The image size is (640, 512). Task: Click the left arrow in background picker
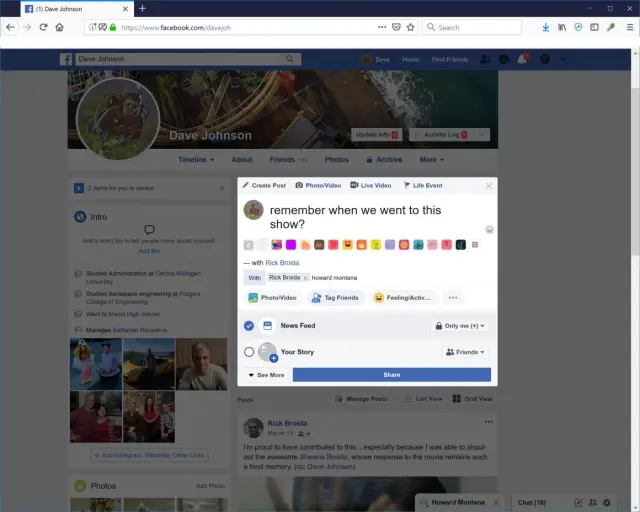pos(248,245)
